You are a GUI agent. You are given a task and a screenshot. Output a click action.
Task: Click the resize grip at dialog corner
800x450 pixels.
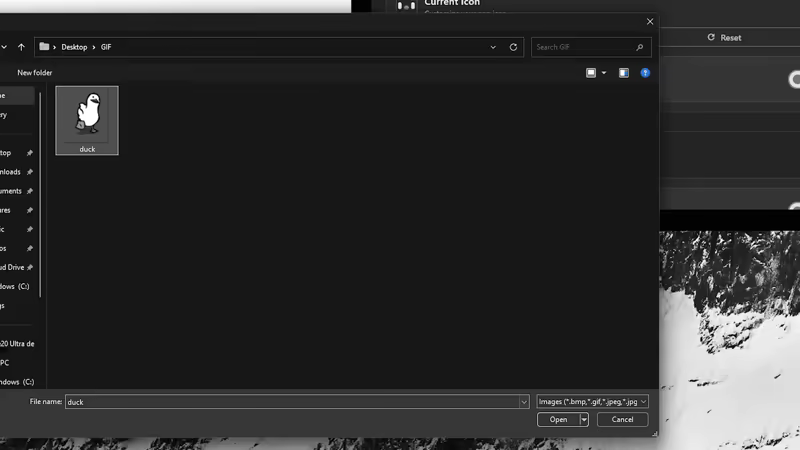click(655, 434)
